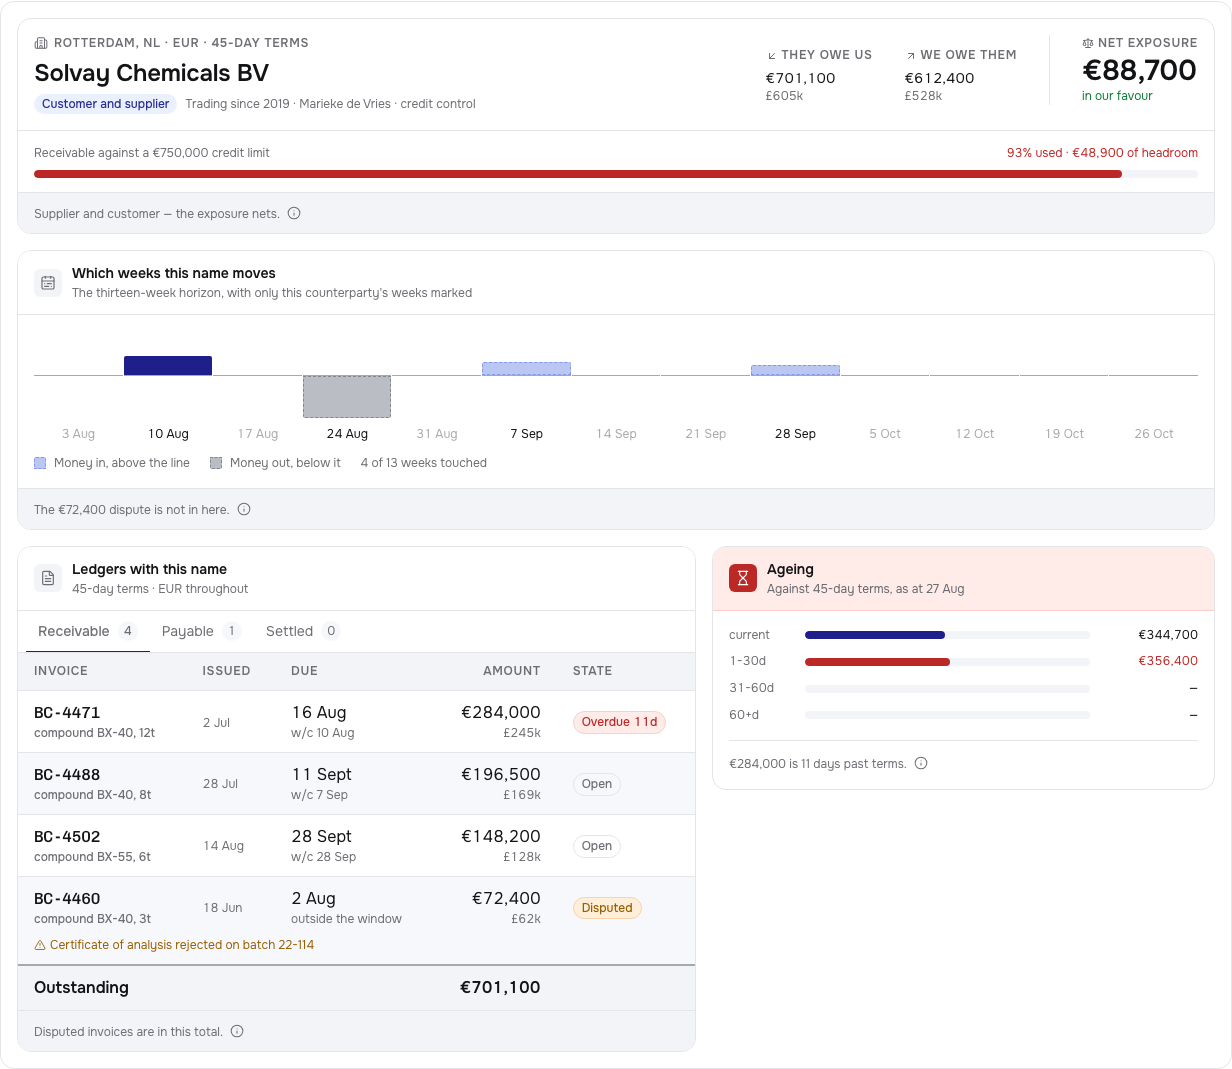Screen dimensions: 1232x1069
Task: Open info icon after '11 days past terms'
Action: point(921,763)
